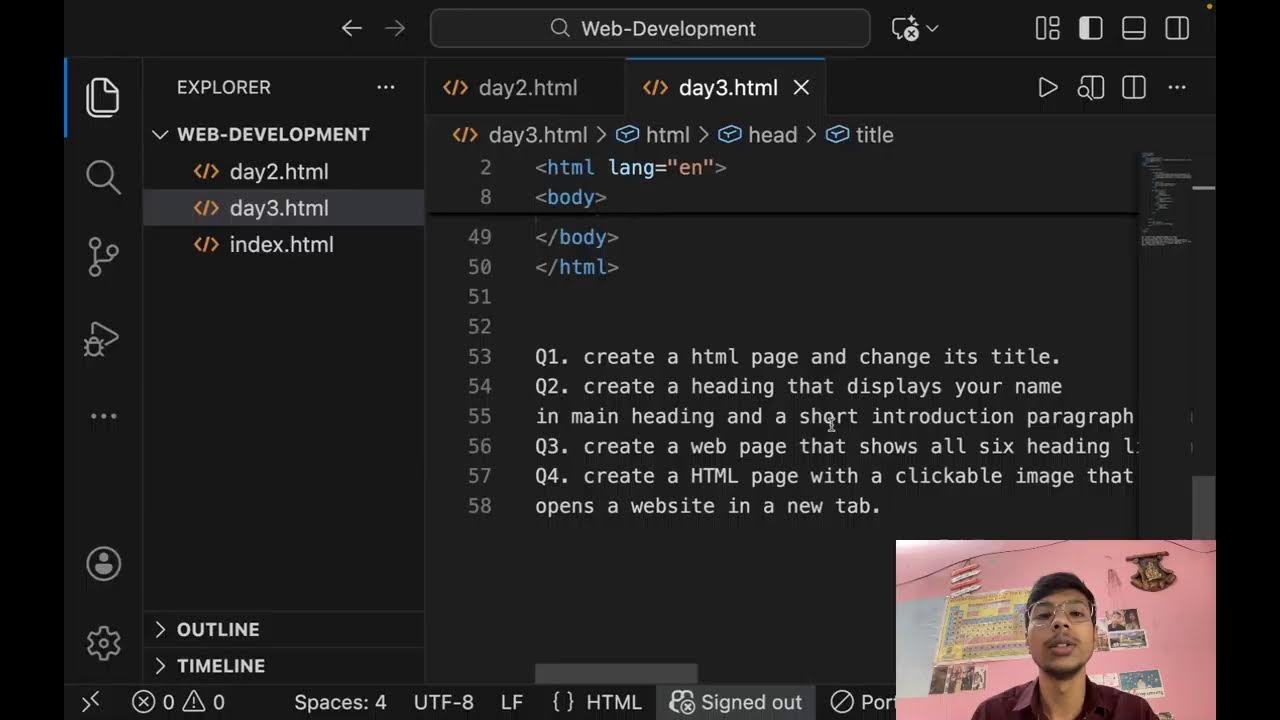Click the html breadcrumb item
Viewport: 1280px width, 720px height.
[653, 135]
